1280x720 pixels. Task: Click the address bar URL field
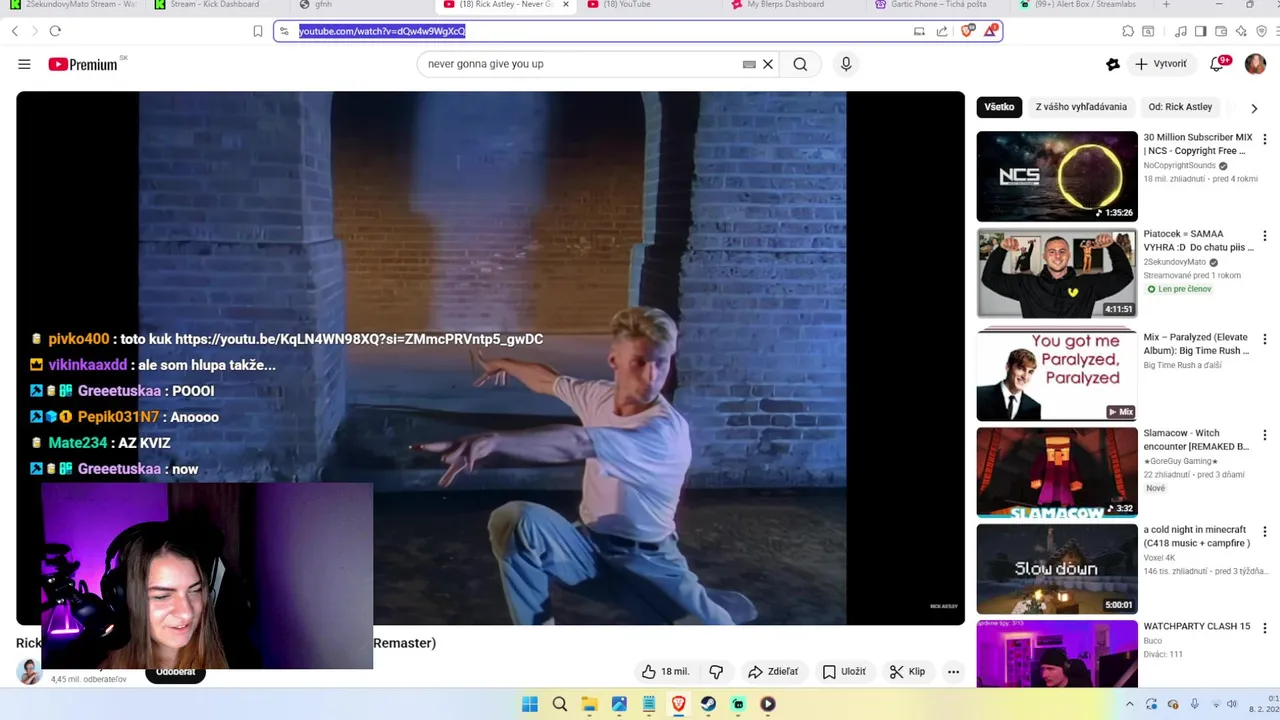tap(600, 31)
